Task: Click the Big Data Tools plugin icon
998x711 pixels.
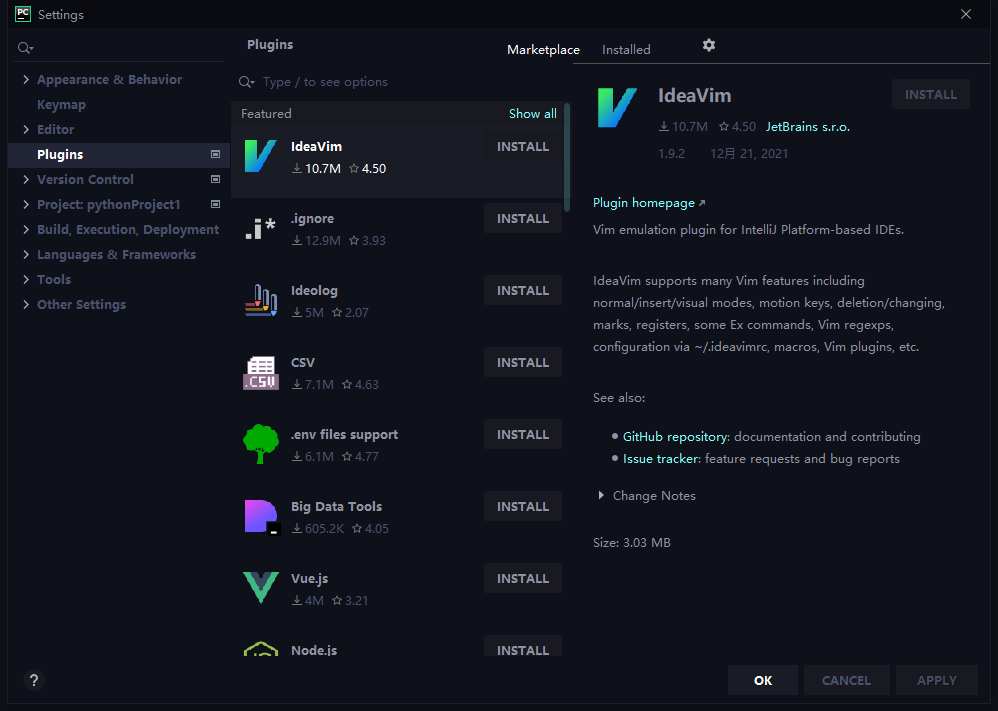Action: [x=262, y=516]
